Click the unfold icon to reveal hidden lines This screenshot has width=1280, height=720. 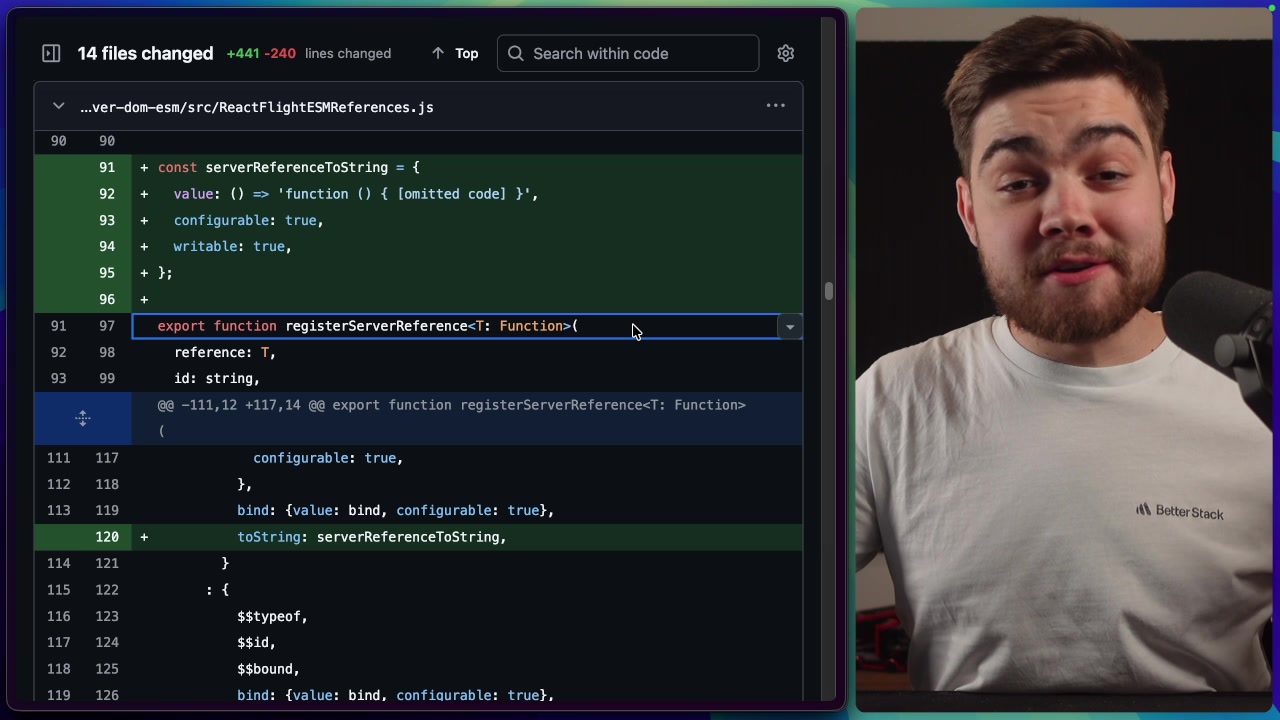point(83,418)
